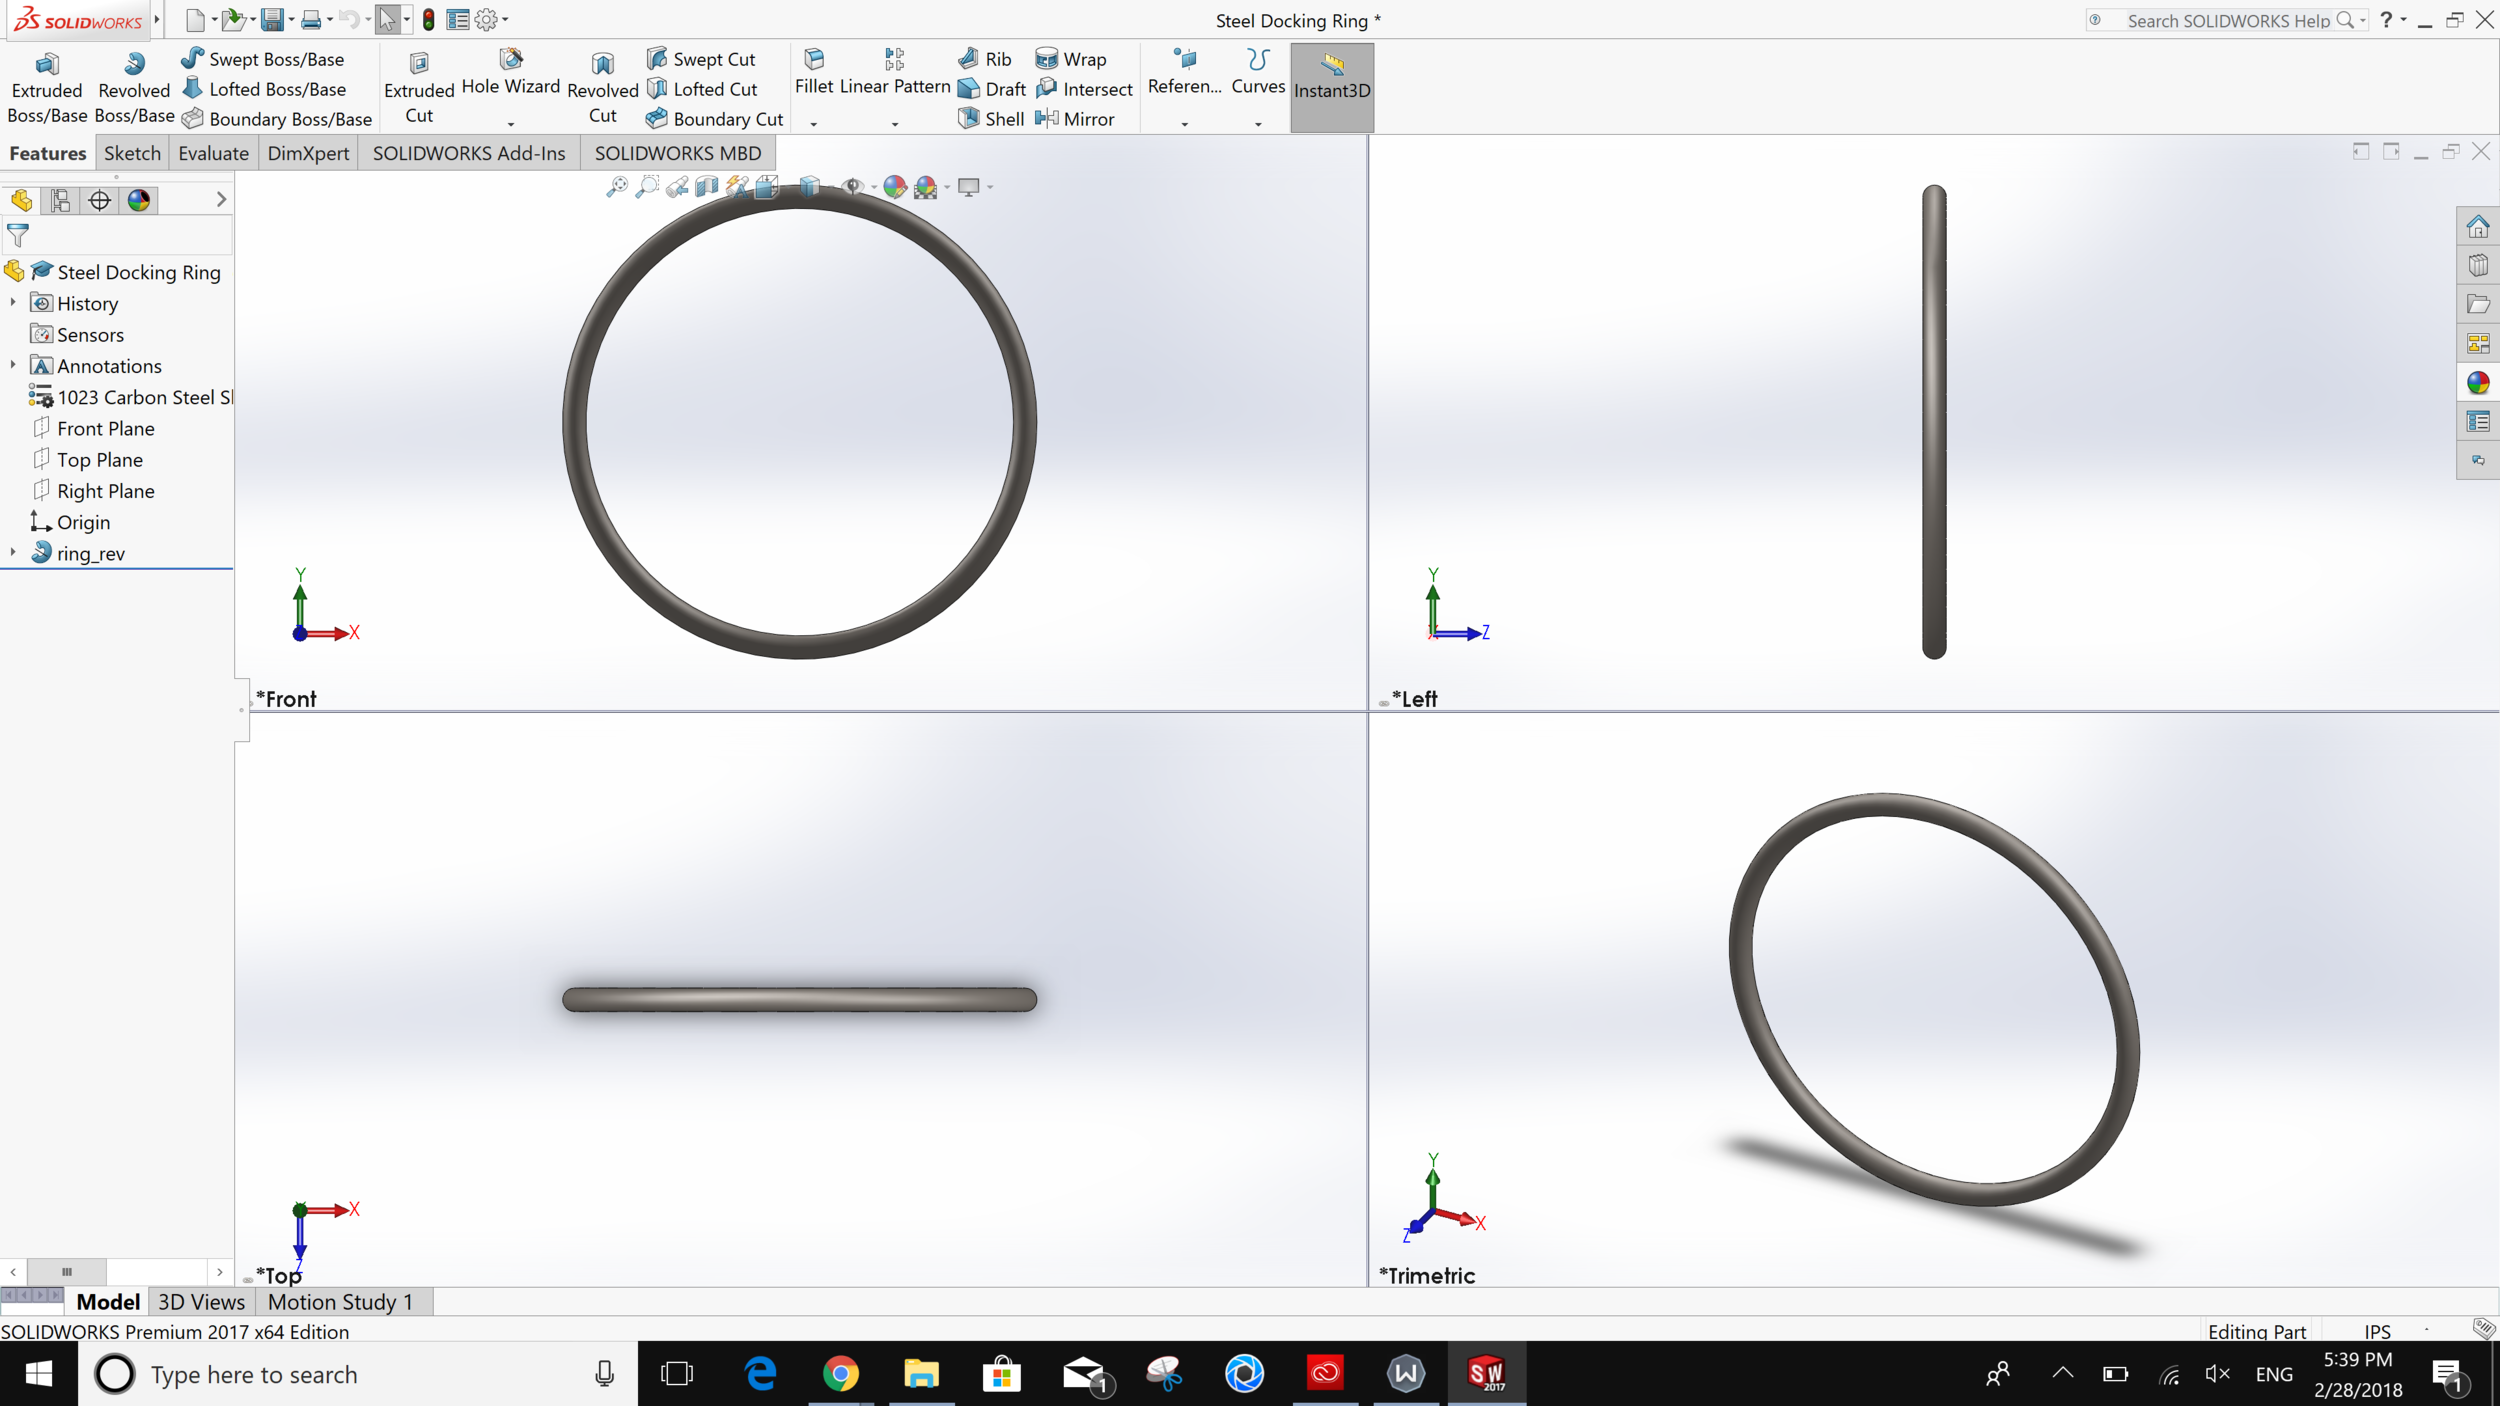Toggle the shaded Display Style cube
The image size is (2500, 1406).
tap(808, 187)
